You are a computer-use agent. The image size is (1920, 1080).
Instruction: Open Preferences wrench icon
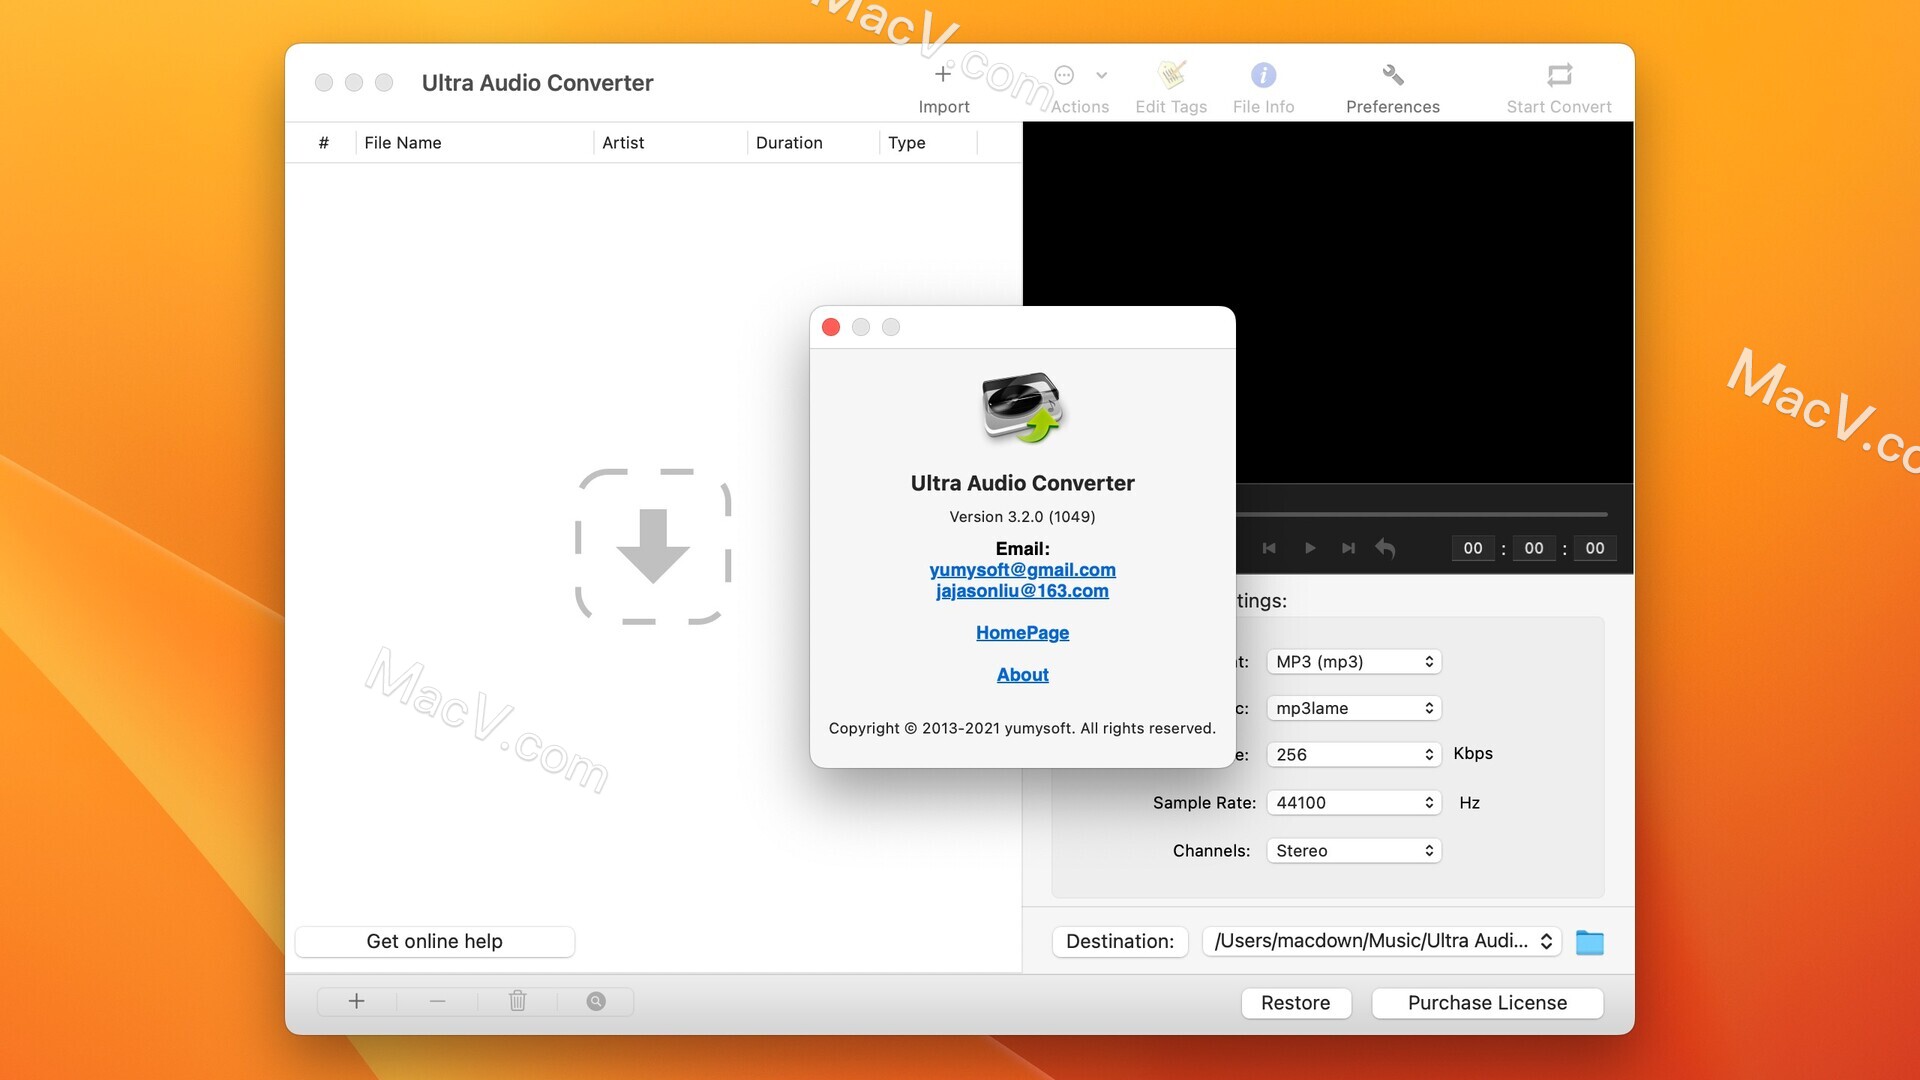pos(1393,75)
